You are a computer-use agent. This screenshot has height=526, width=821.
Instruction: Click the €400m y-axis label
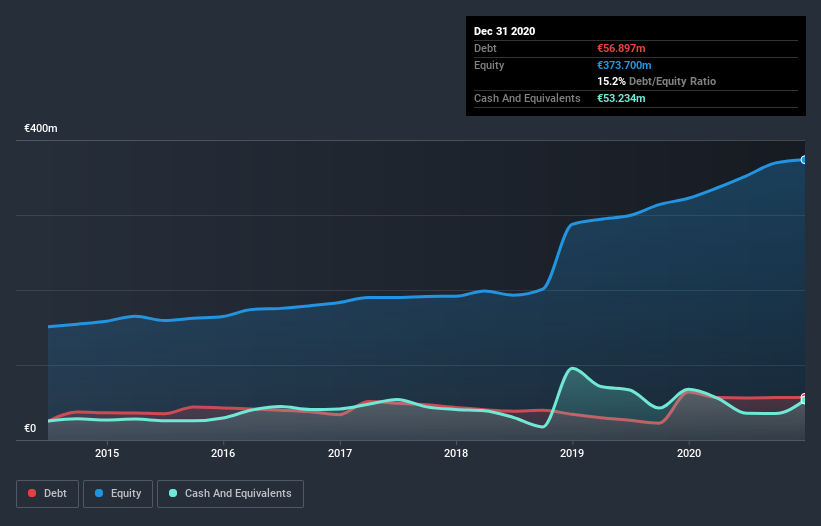pyautogui.click(x=41, y=128)
